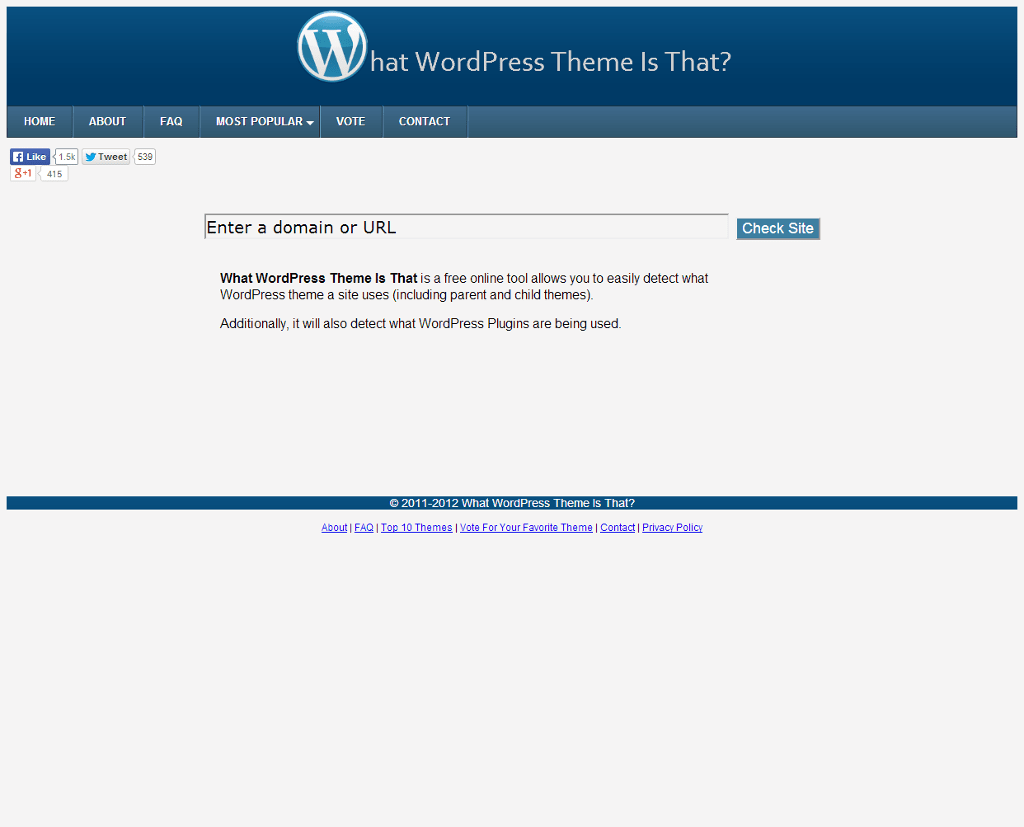Click the Google +1 button

[21, 173]
